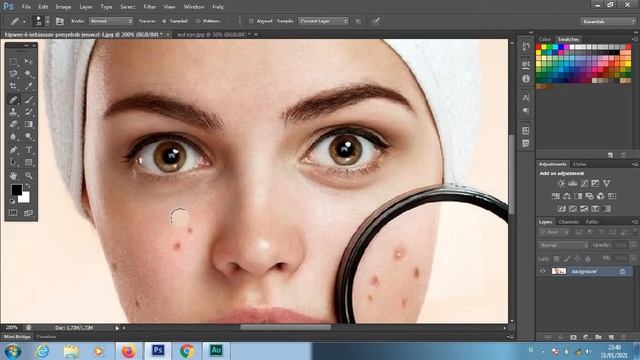Viewport: 640px width, 360px height.
Task: Select the Gradient tool
Action: coord(29,124)
